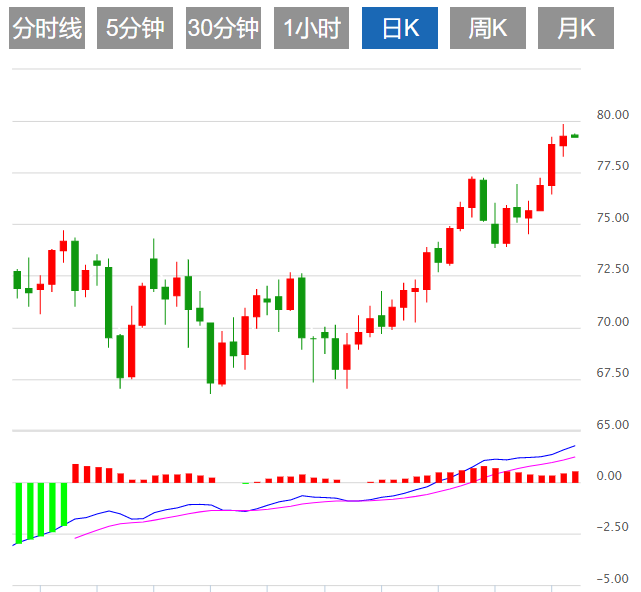The height and width of the screenshot is (592, 641).
Task: Show the 1小时 chart view
Action: point(312,28)
